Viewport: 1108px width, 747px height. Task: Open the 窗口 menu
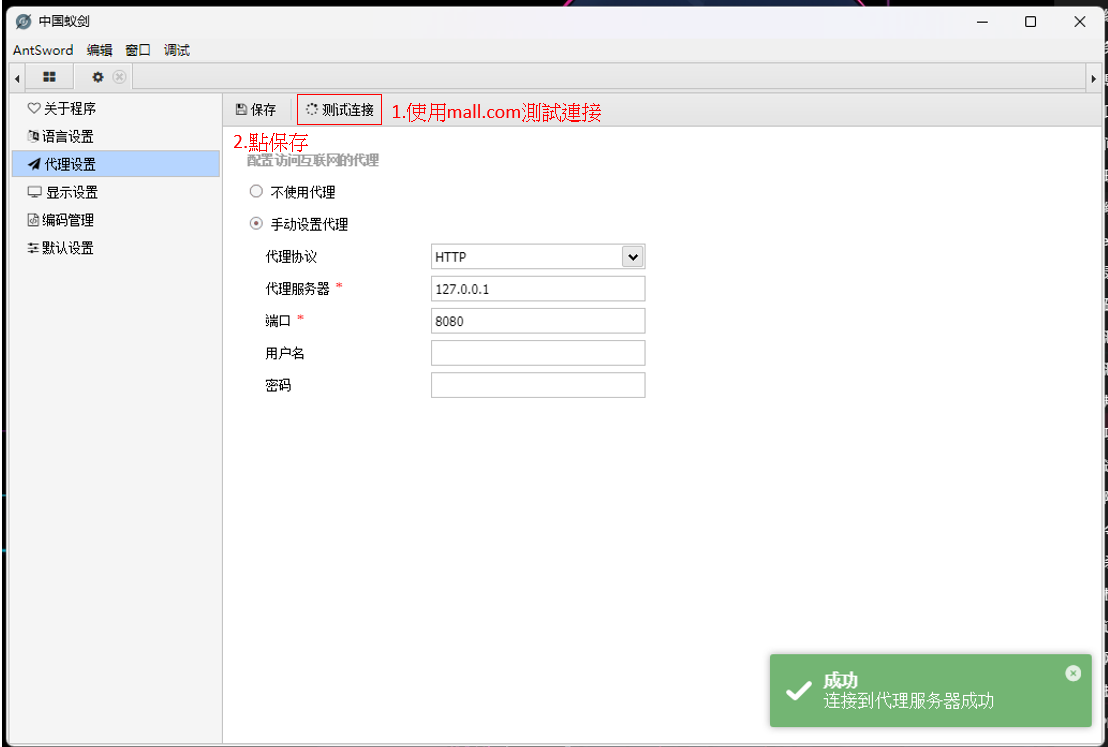(x=138, y=50)
